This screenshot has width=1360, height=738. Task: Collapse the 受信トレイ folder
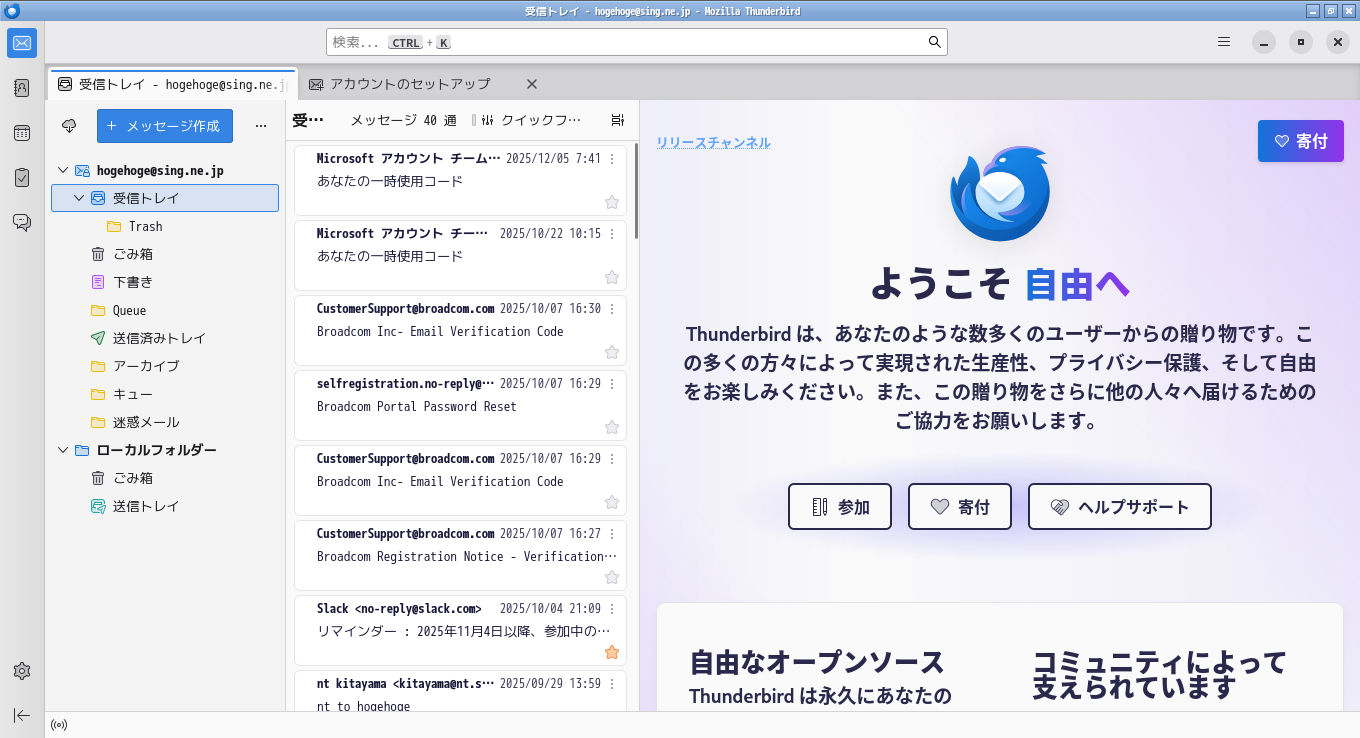pos(79,198)
